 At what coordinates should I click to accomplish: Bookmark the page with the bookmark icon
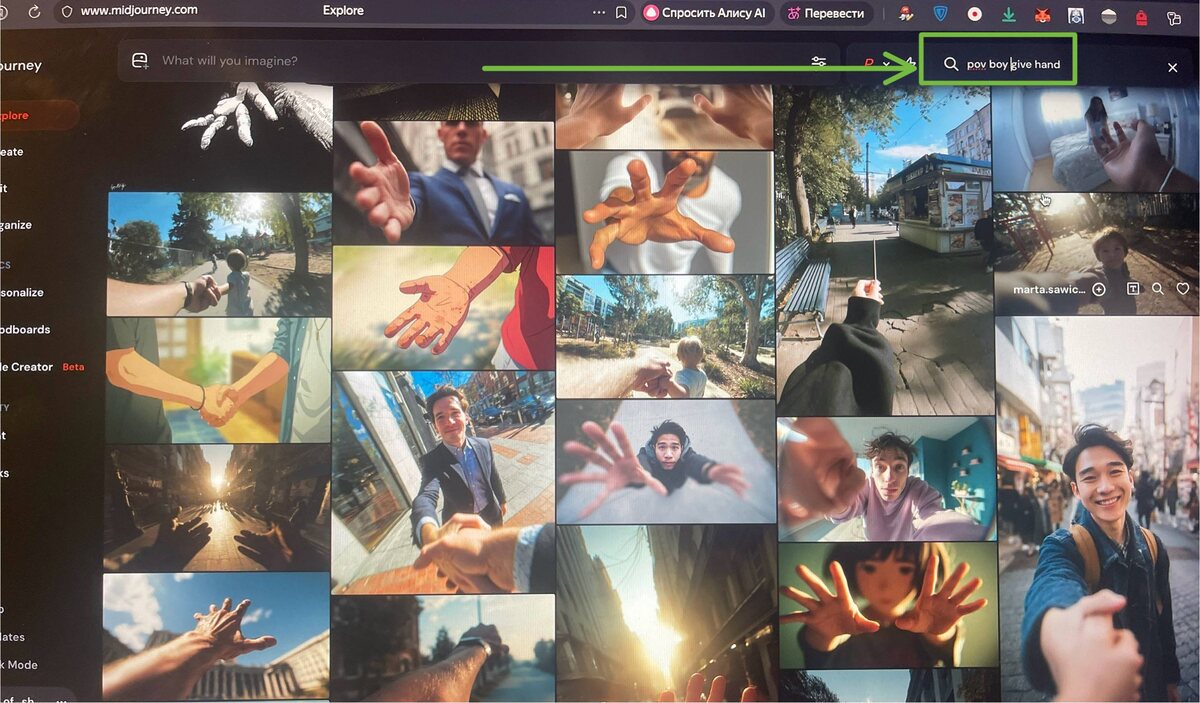point(622,12)
